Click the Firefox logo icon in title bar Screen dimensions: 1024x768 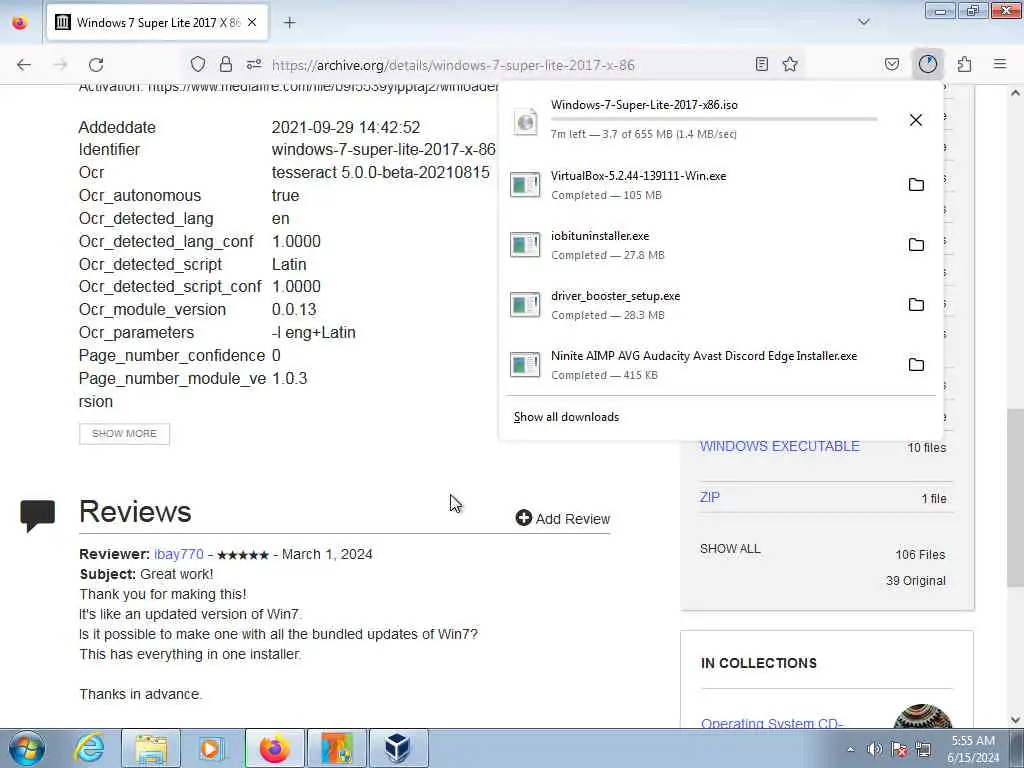(20, 22)
